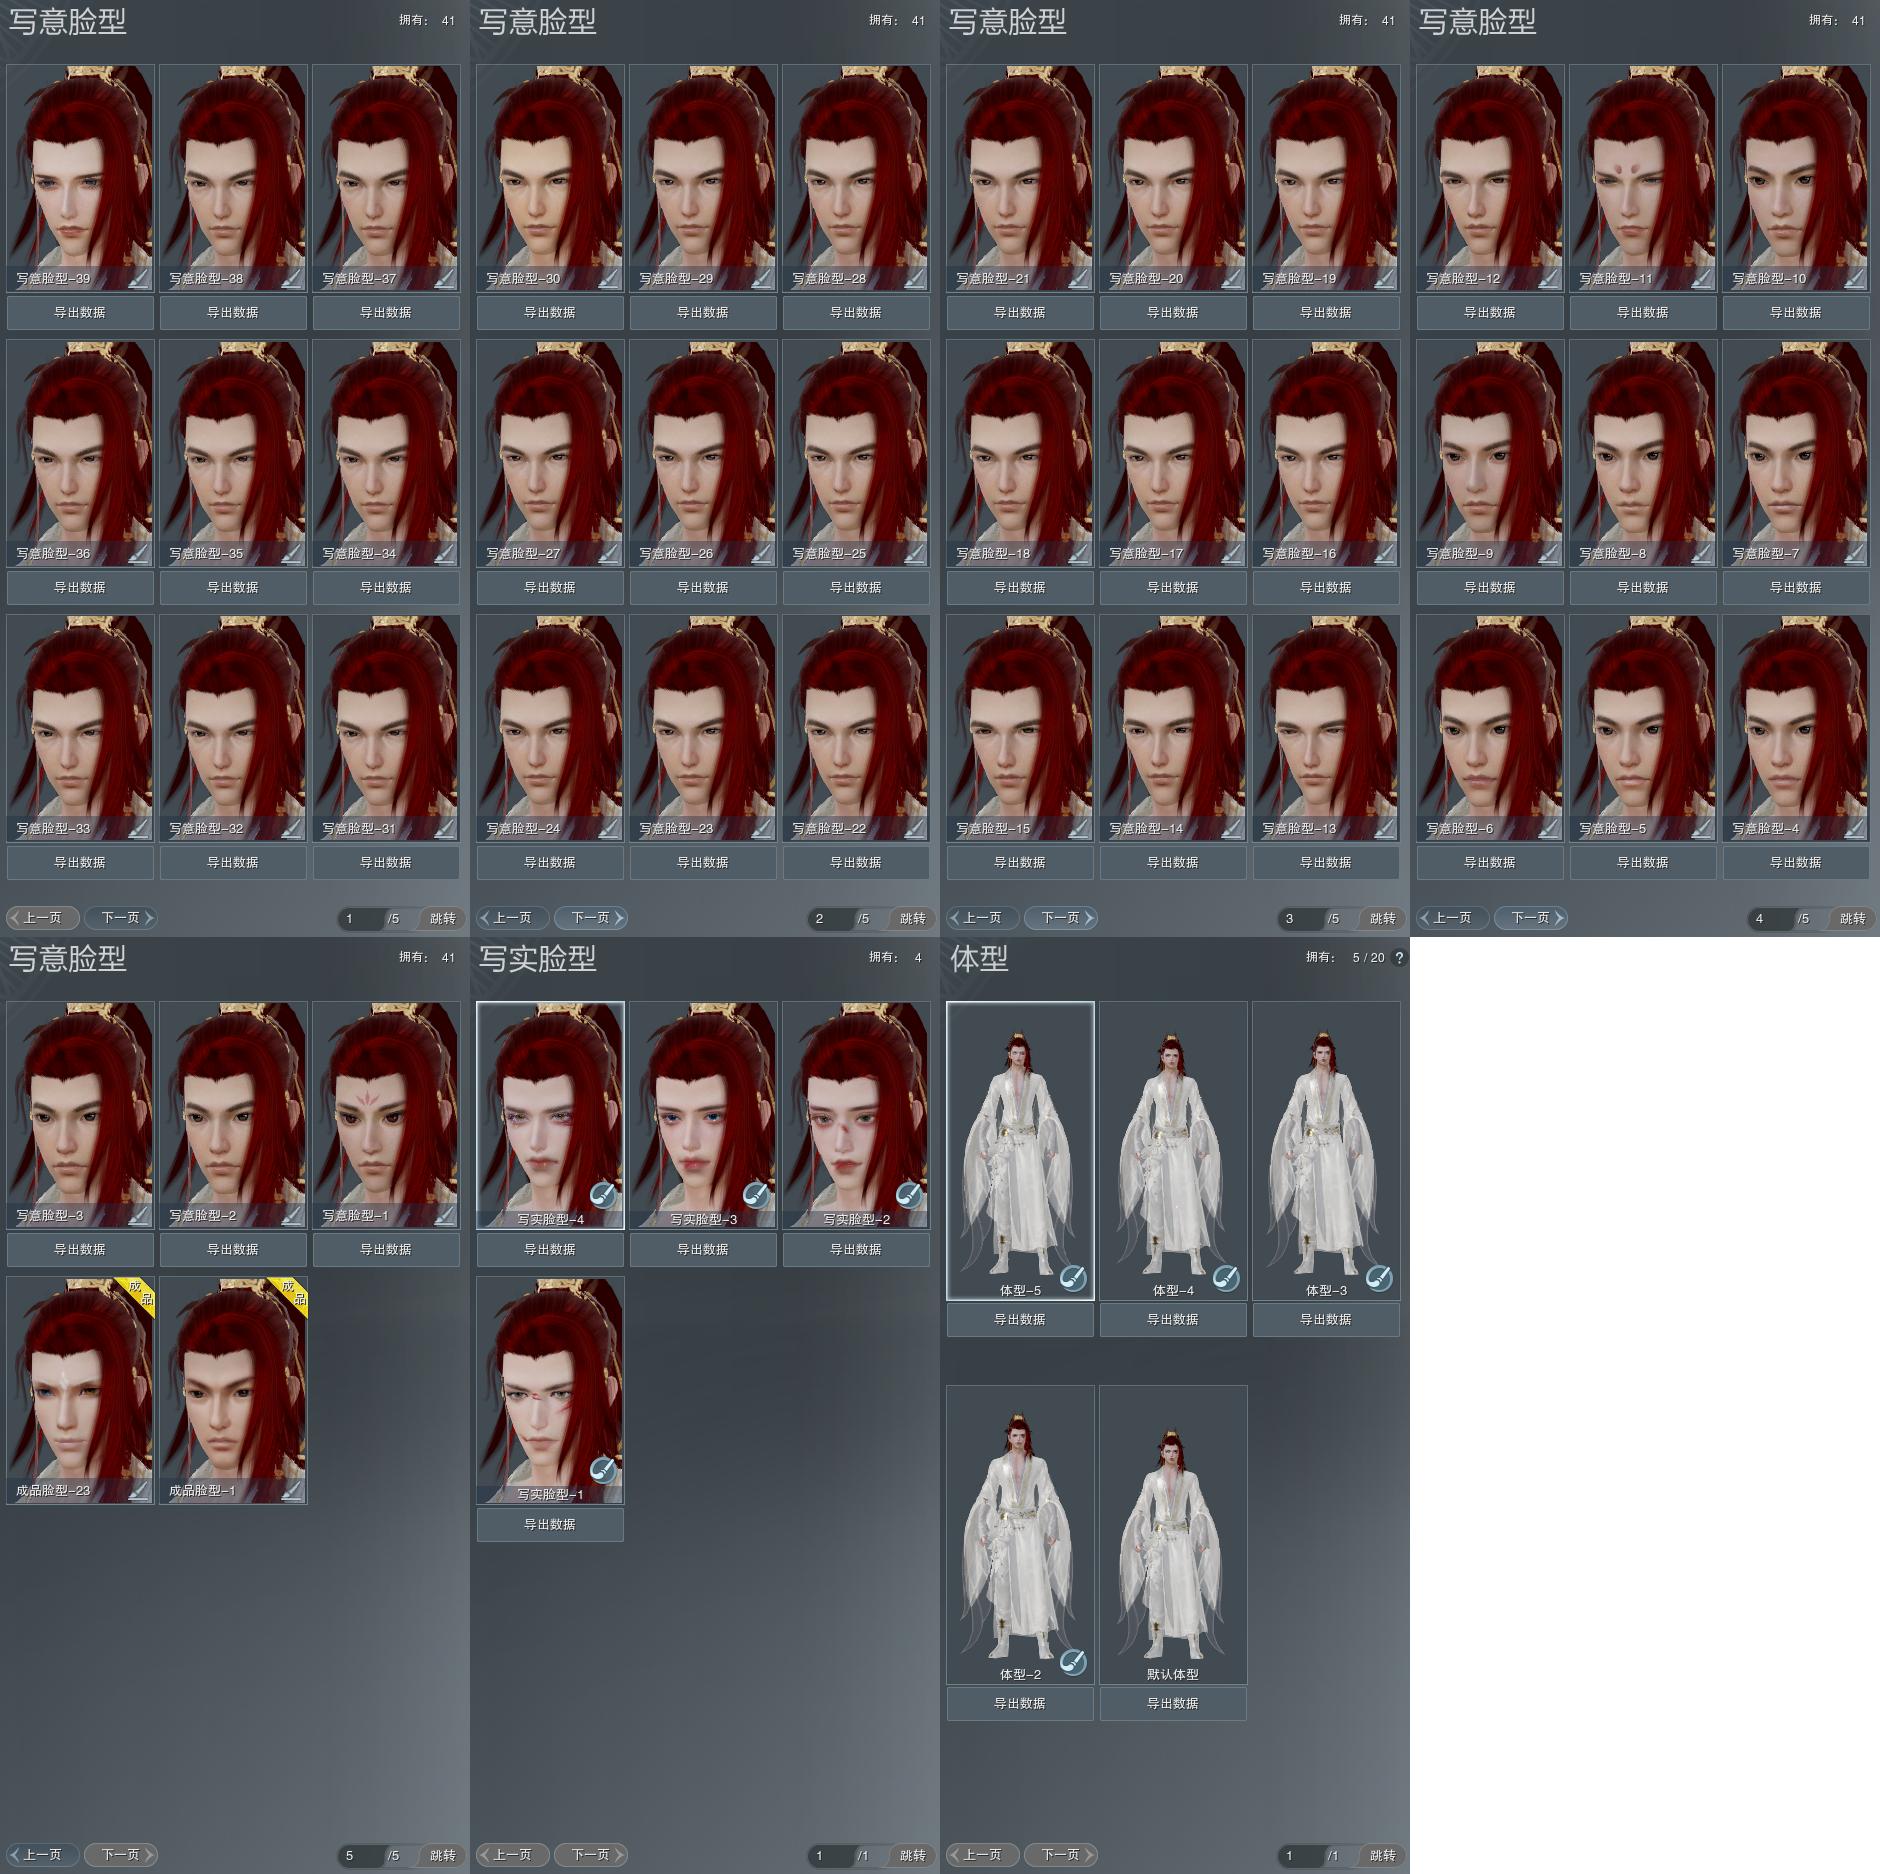Select face thumbnail 写意脸型-1
This screenshot has width=1880, height=1874.
386,1115
